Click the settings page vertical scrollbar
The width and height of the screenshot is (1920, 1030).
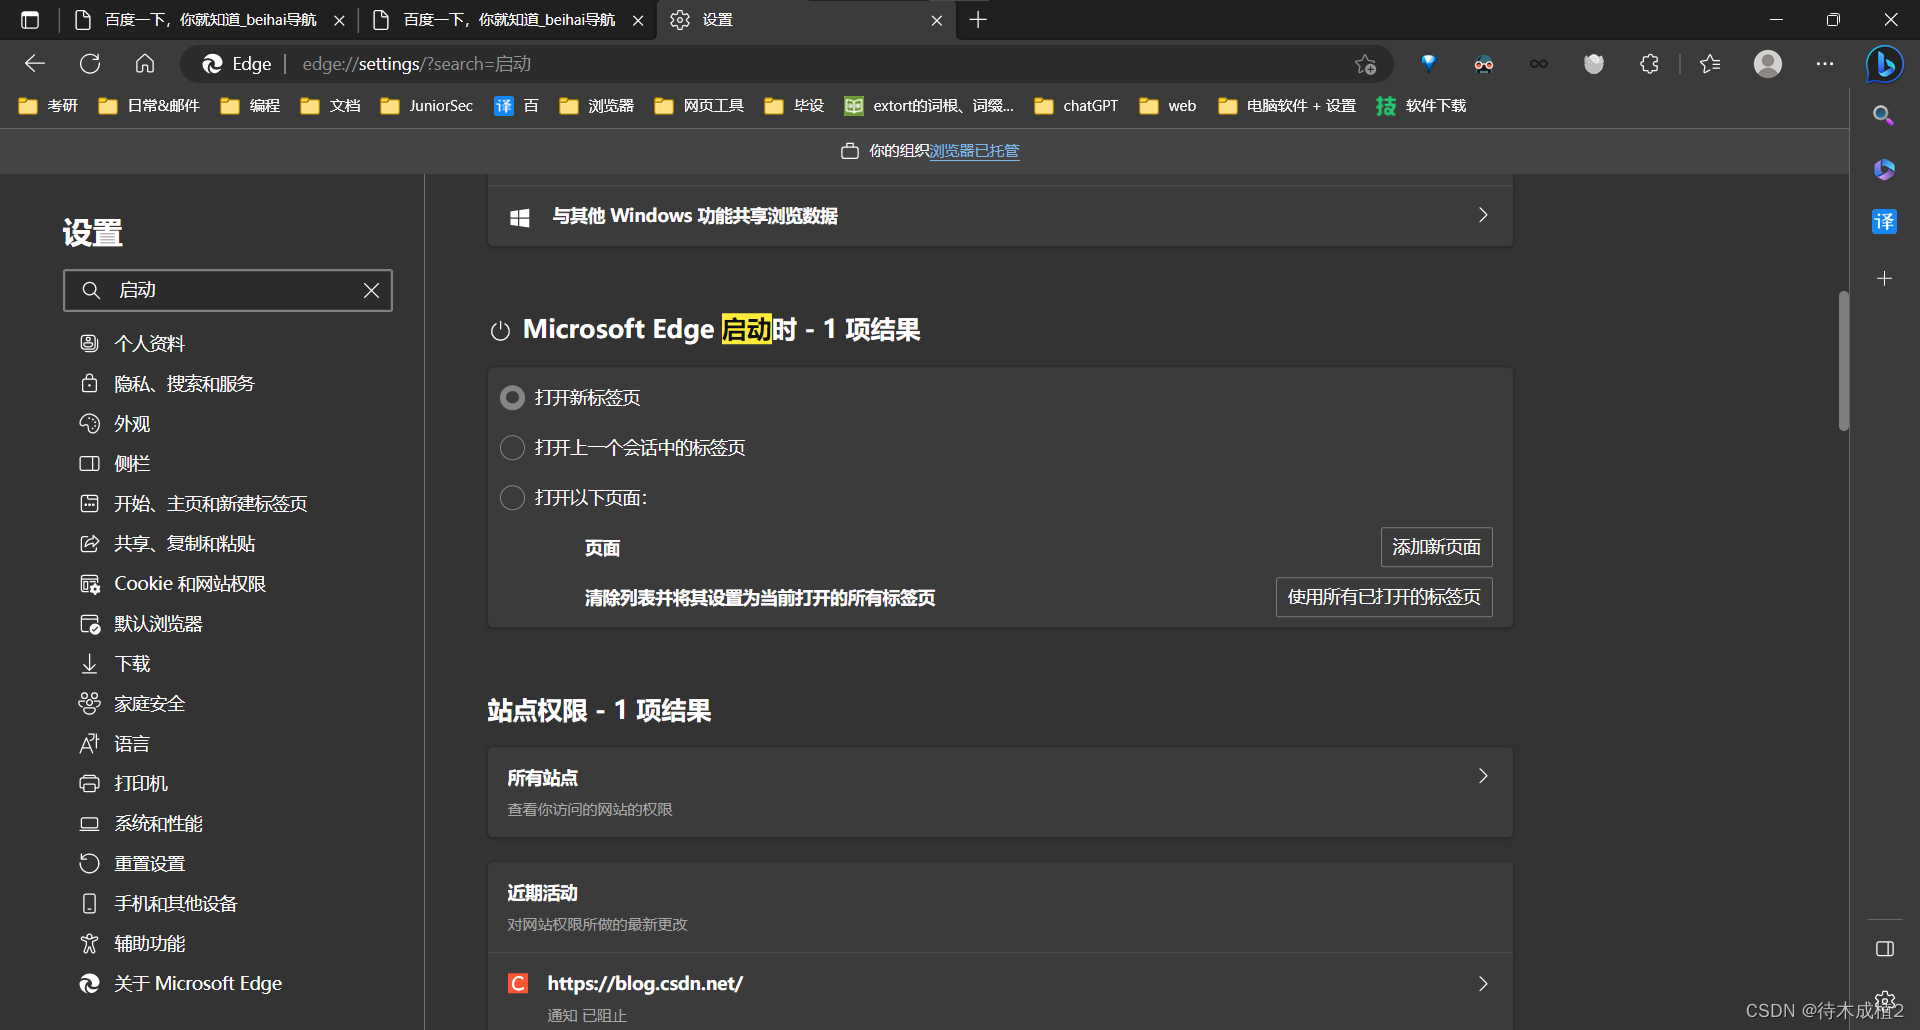tap(1843, 360)
